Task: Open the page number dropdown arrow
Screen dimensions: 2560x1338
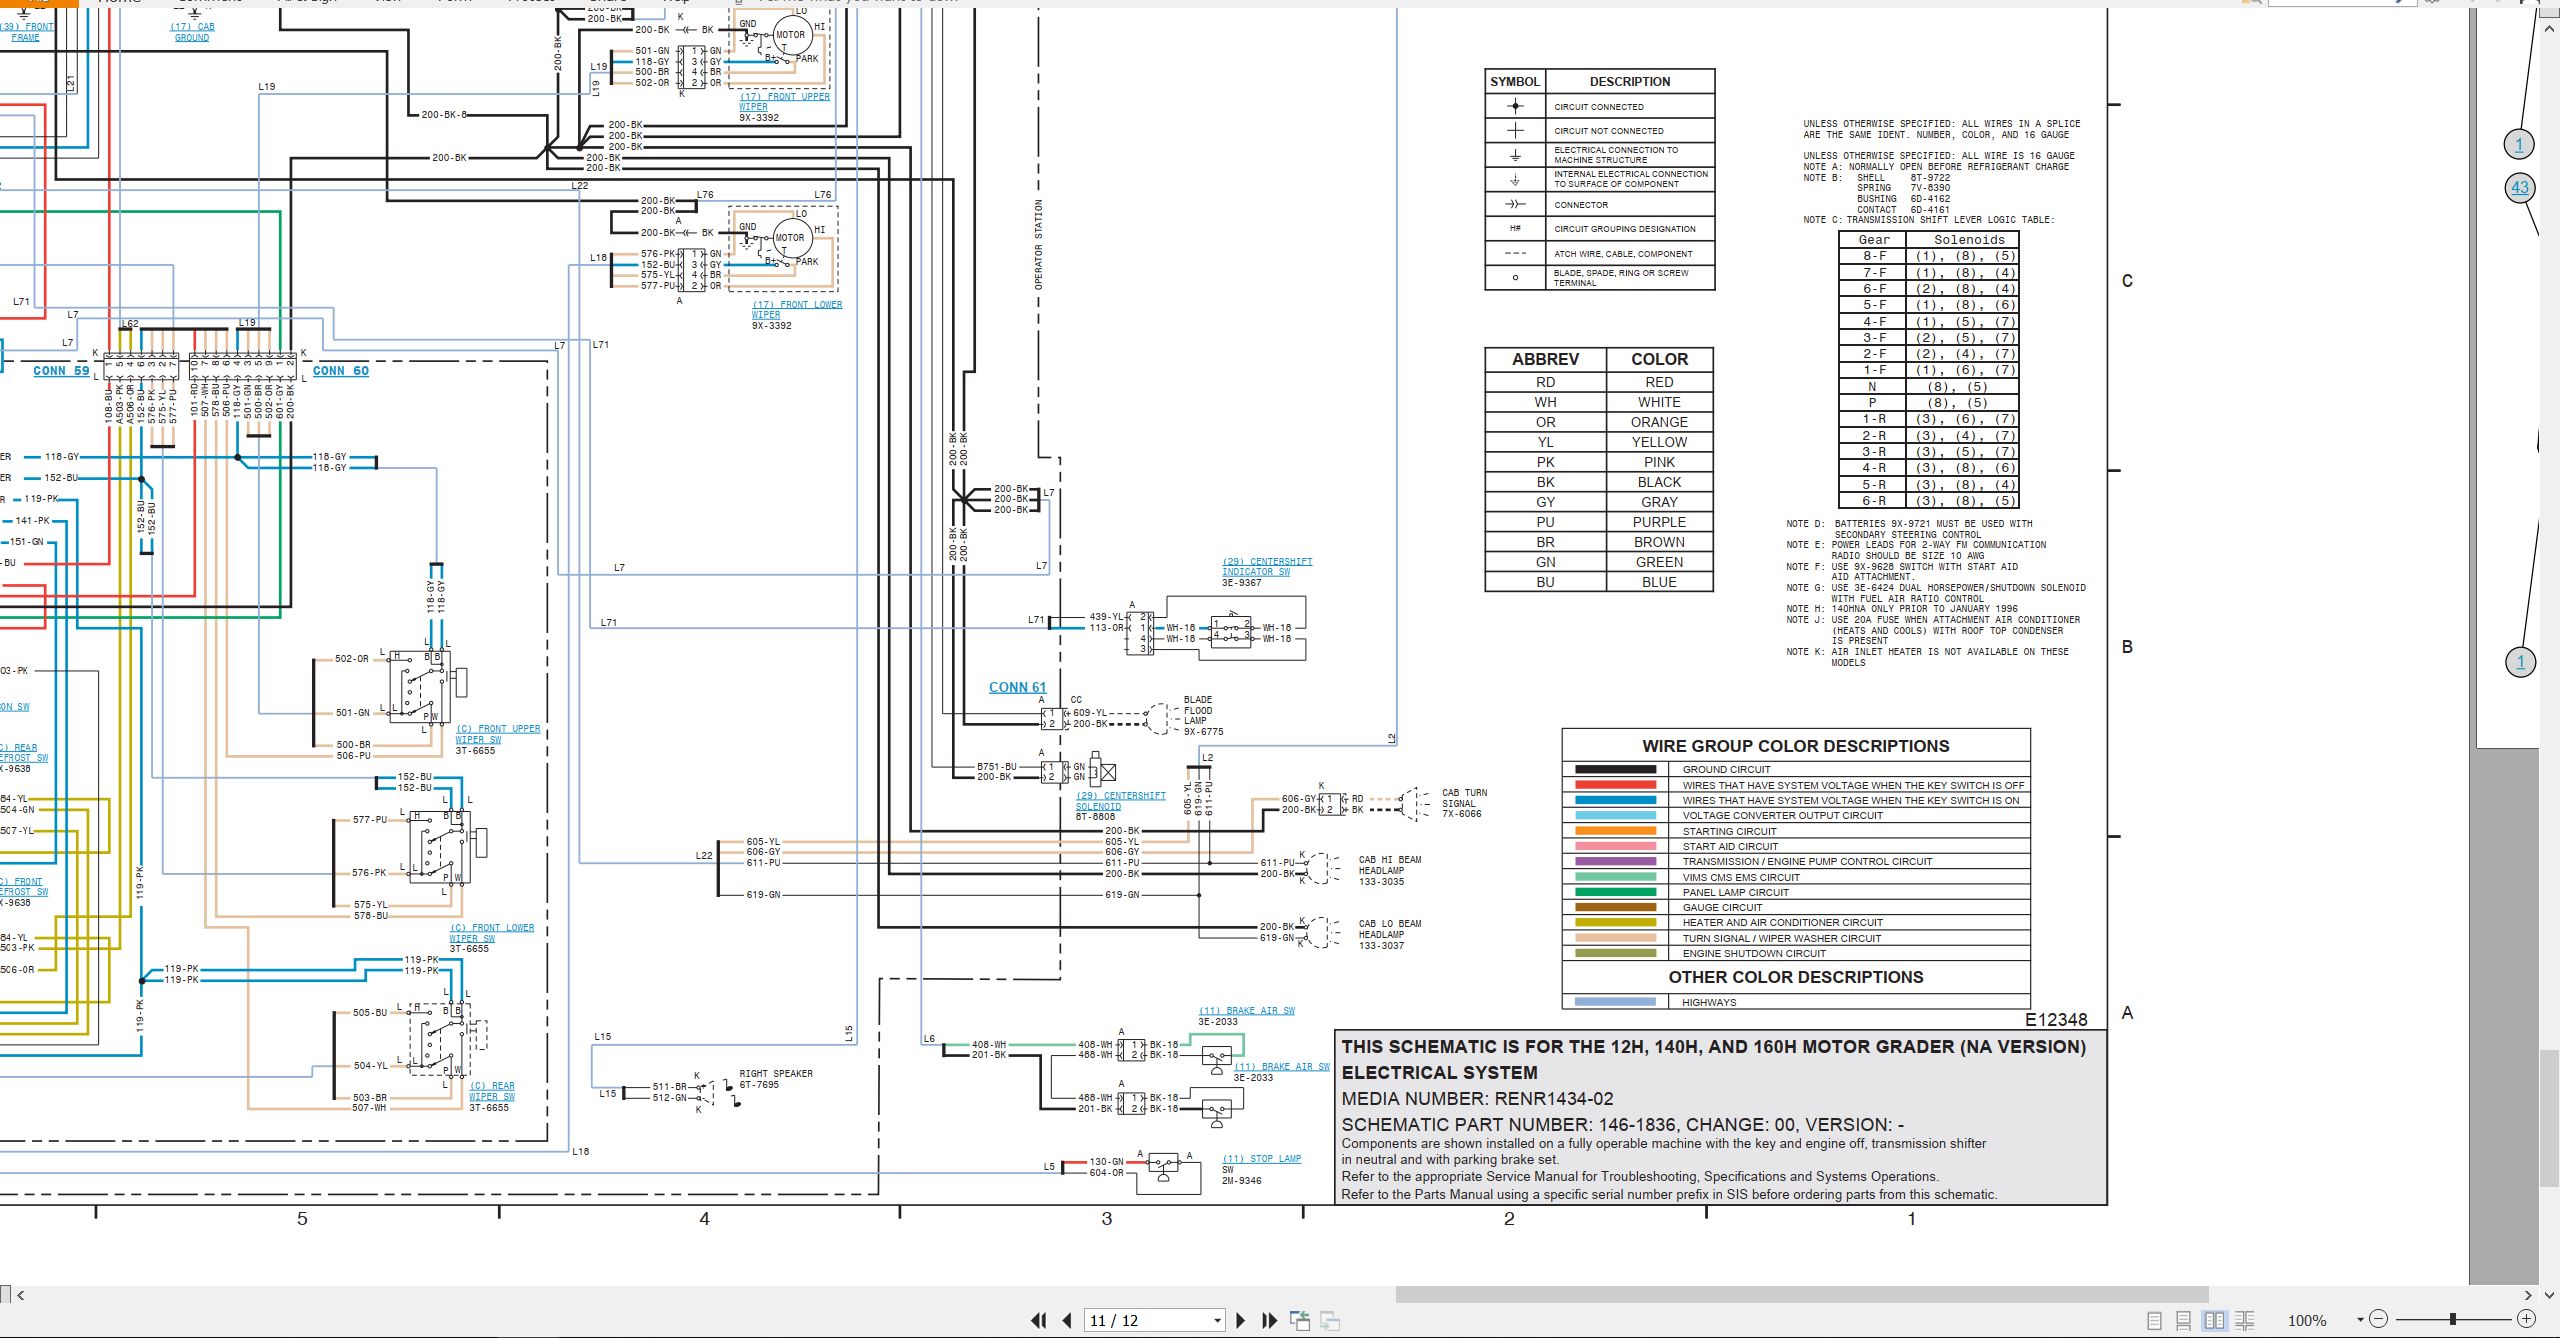Action: [x=1217, y=1321]
